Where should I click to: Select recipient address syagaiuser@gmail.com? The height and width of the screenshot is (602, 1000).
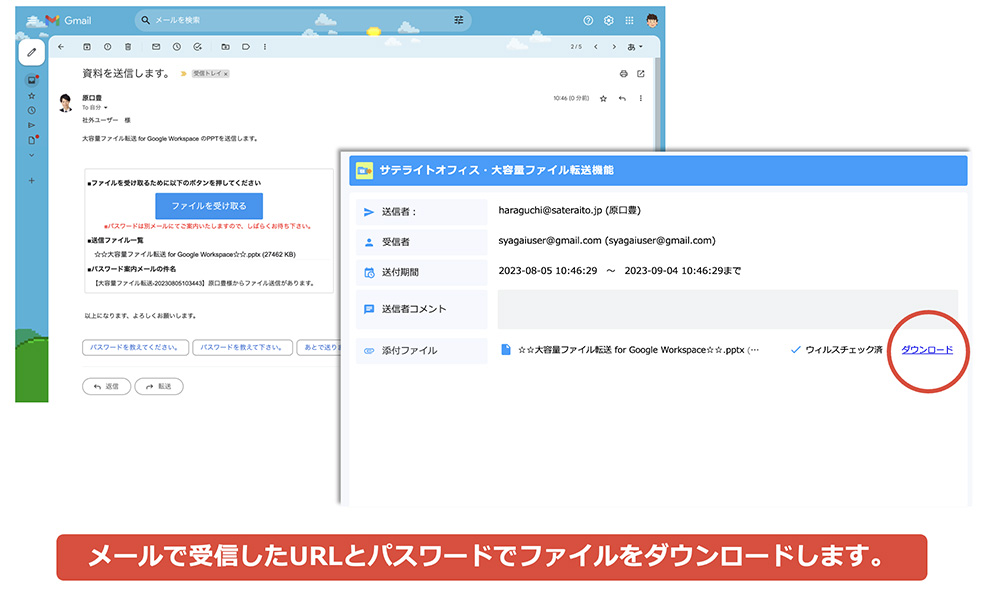[550, 240]
